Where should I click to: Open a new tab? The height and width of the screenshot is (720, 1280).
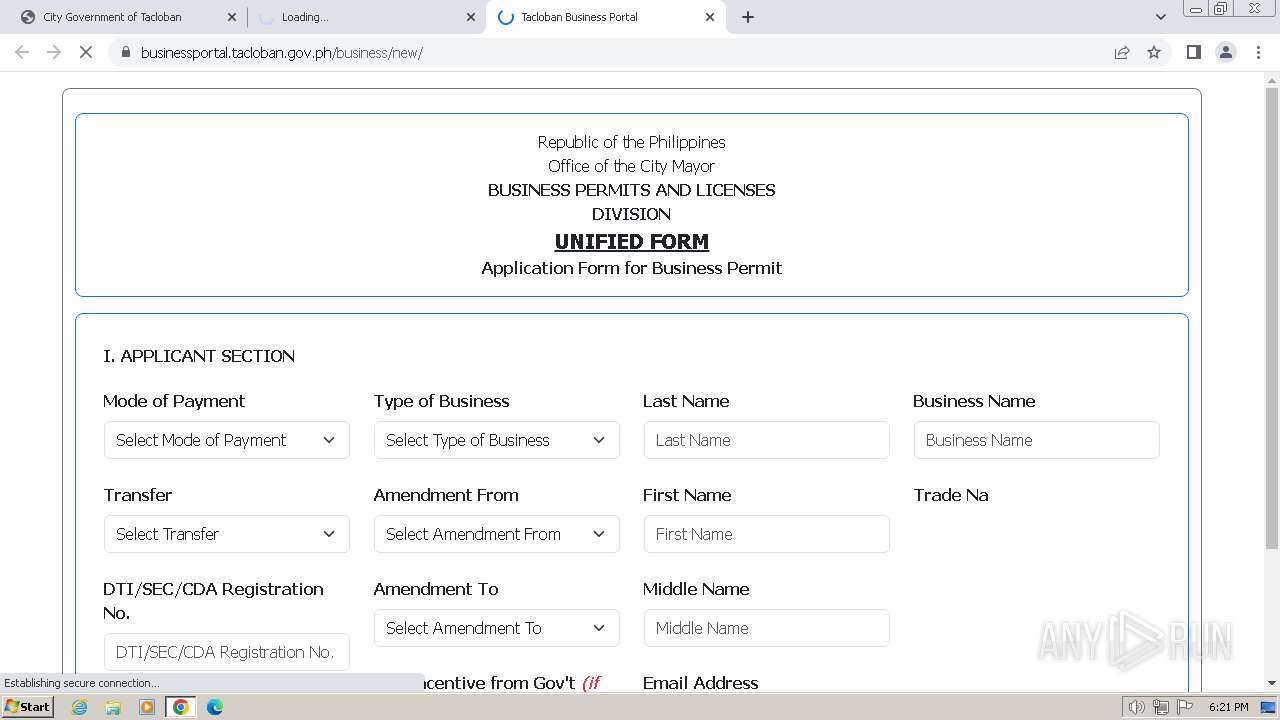tap(748, 17)
